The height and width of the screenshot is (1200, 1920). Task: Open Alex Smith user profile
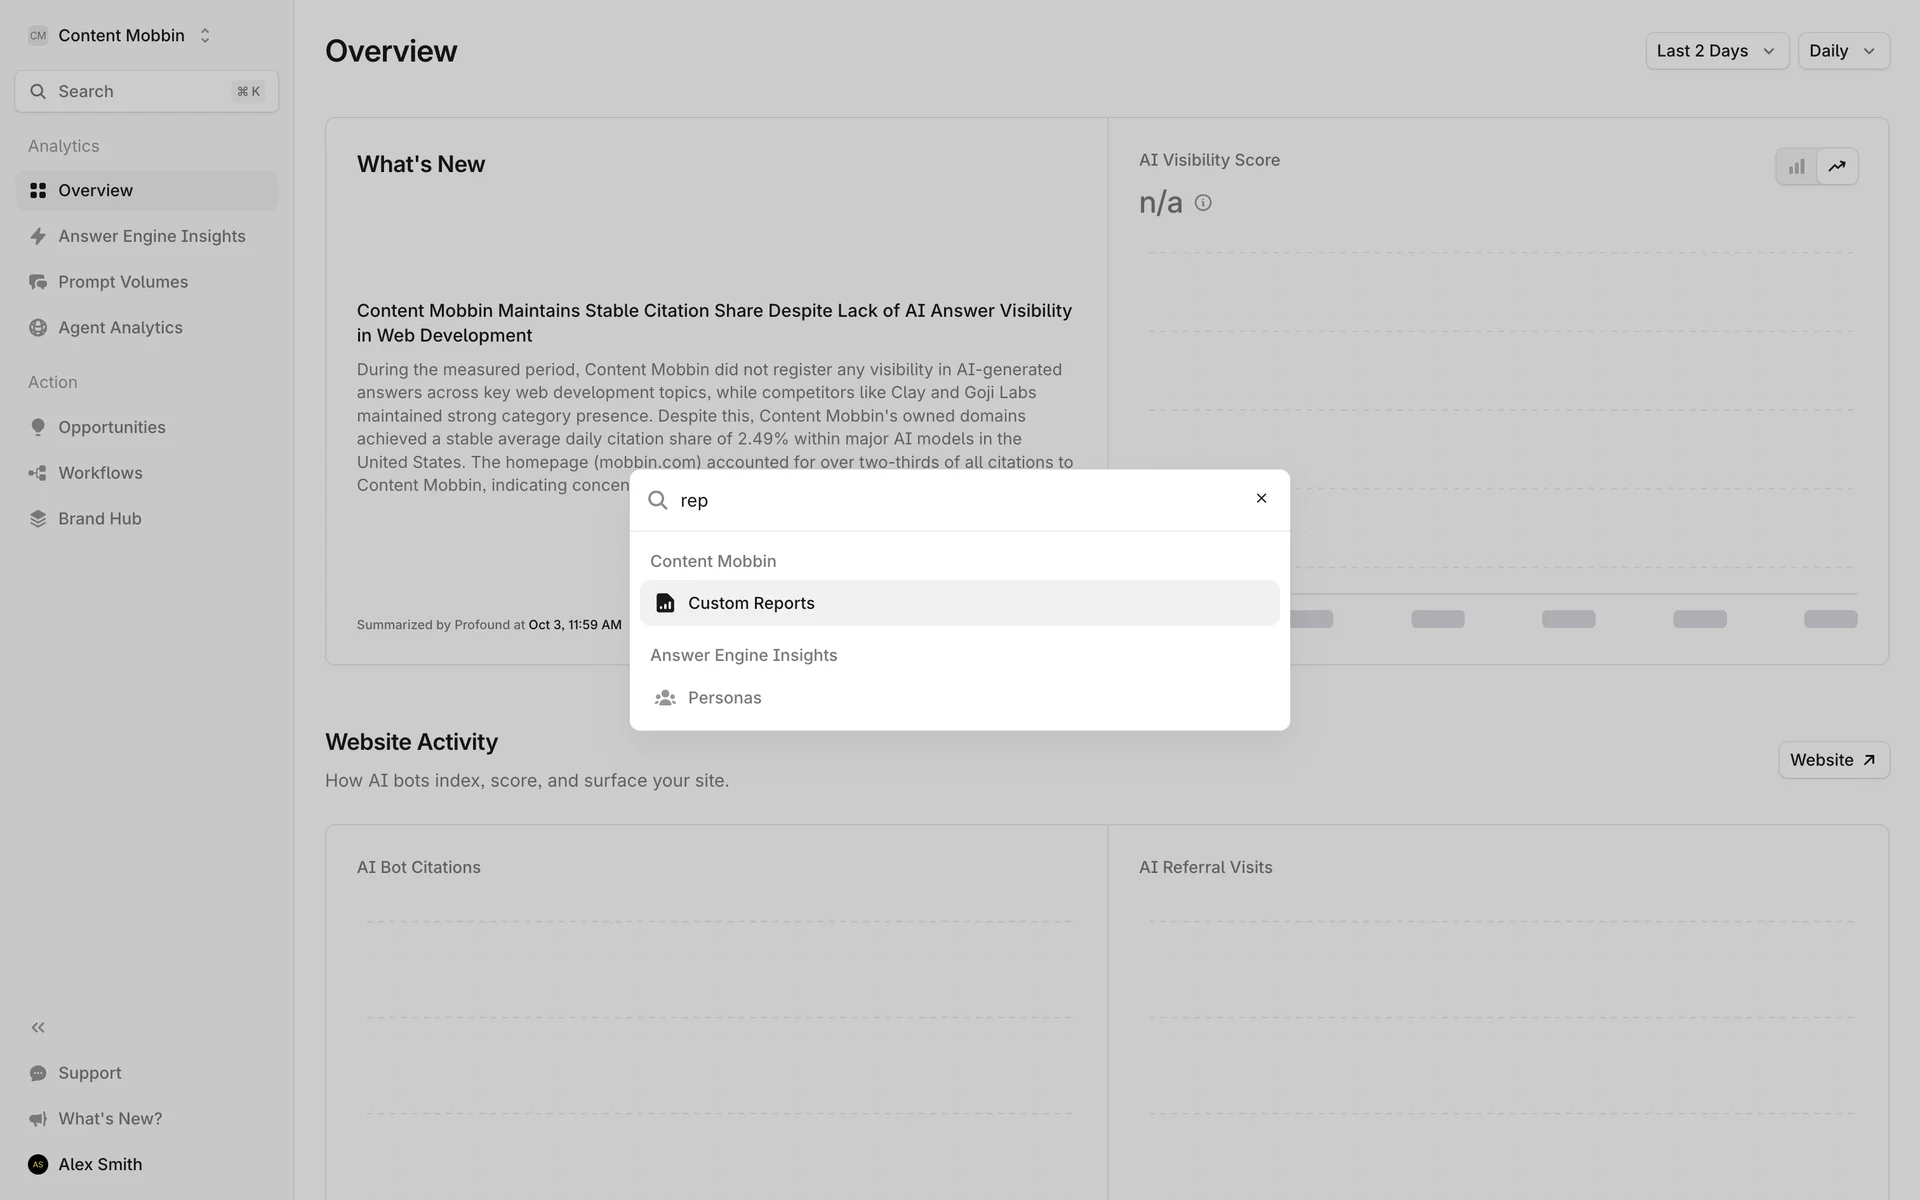(99, 1164)
